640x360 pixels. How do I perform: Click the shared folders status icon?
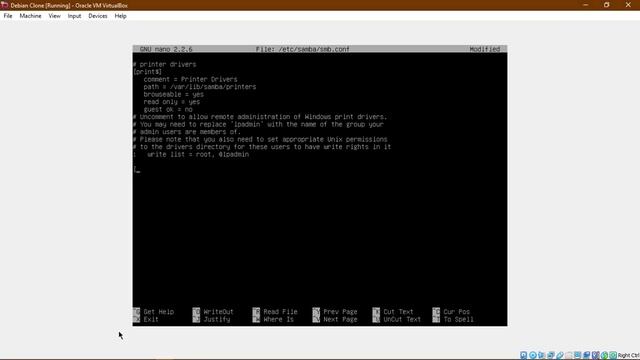point(569,355)
